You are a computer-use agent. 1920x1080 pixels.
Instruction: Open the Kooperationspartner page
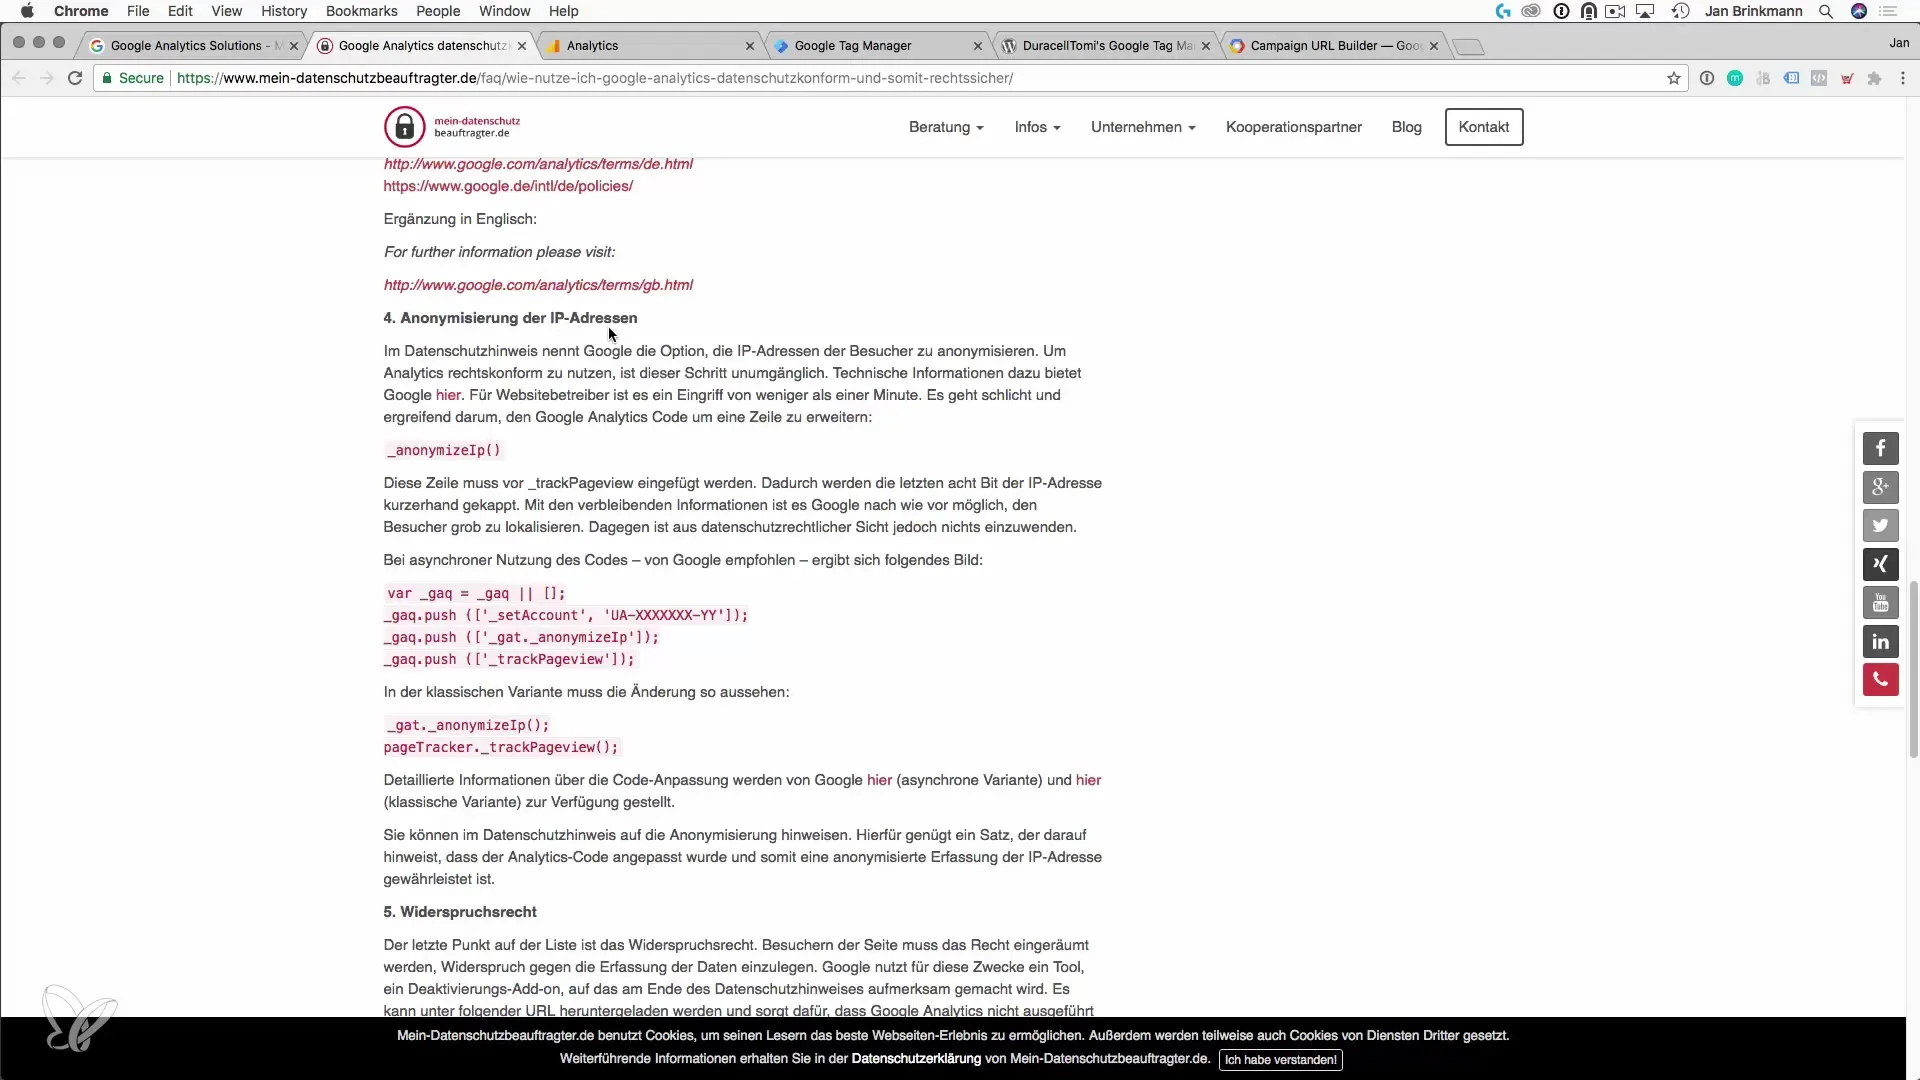1293,127
